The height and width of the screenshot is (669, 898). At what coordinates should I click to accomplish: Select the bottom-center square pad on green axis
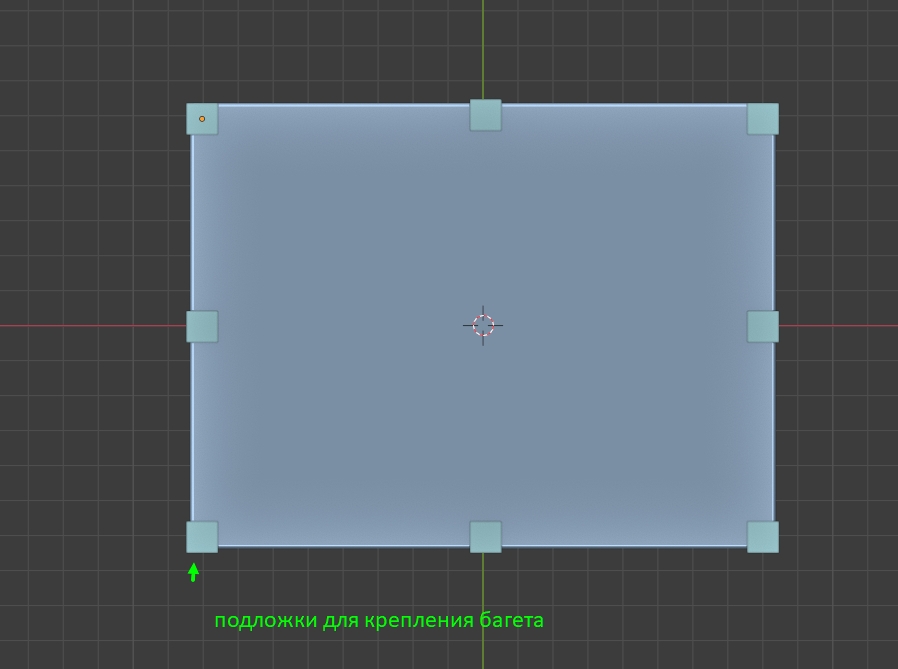coord(486,537)
